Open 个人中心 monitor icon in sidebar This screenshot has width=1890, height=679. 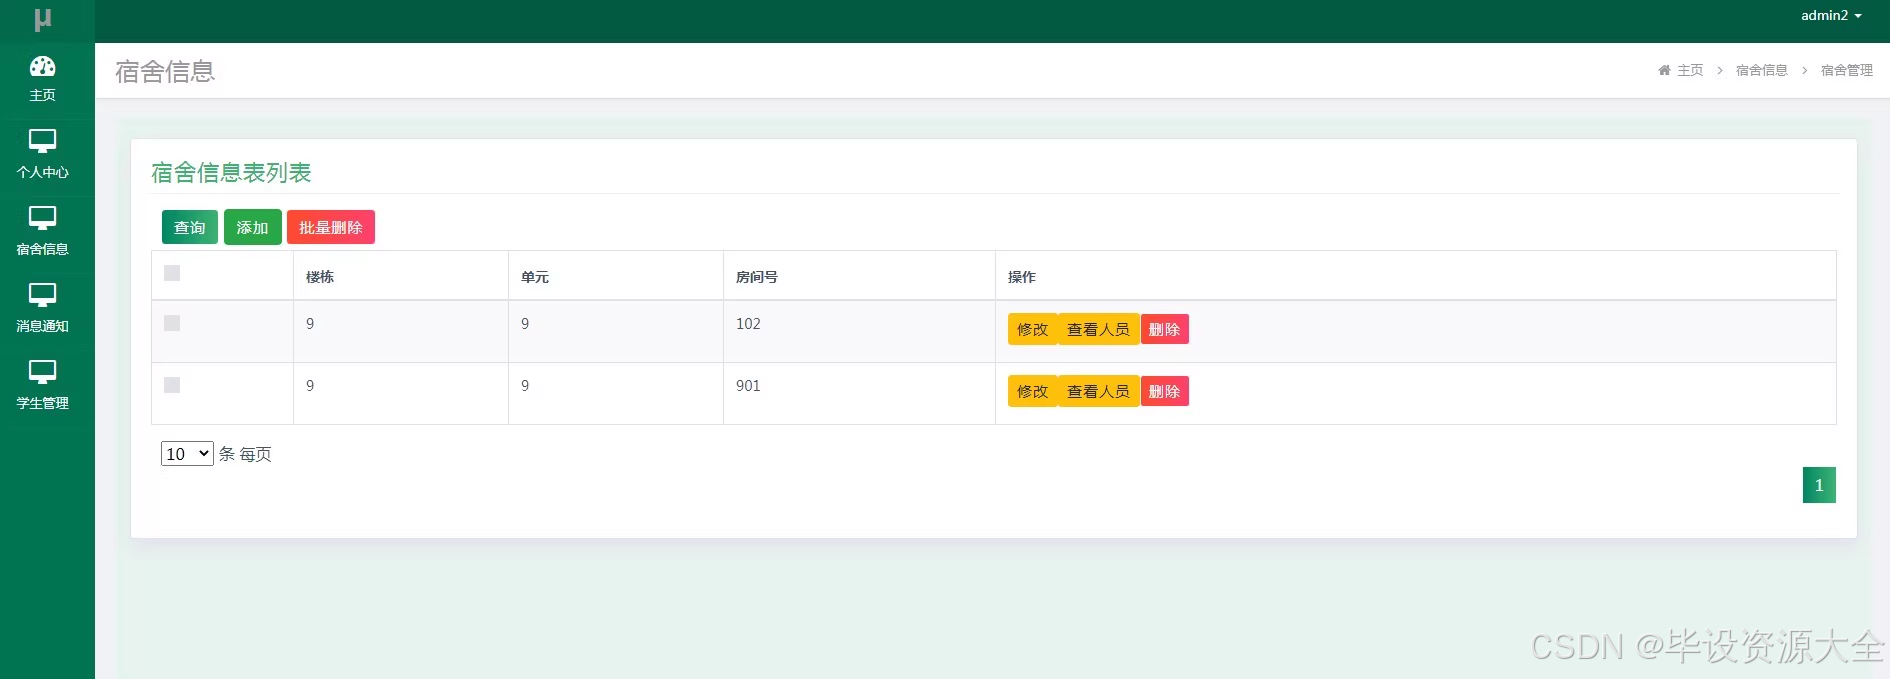click(x=42, y=141)
